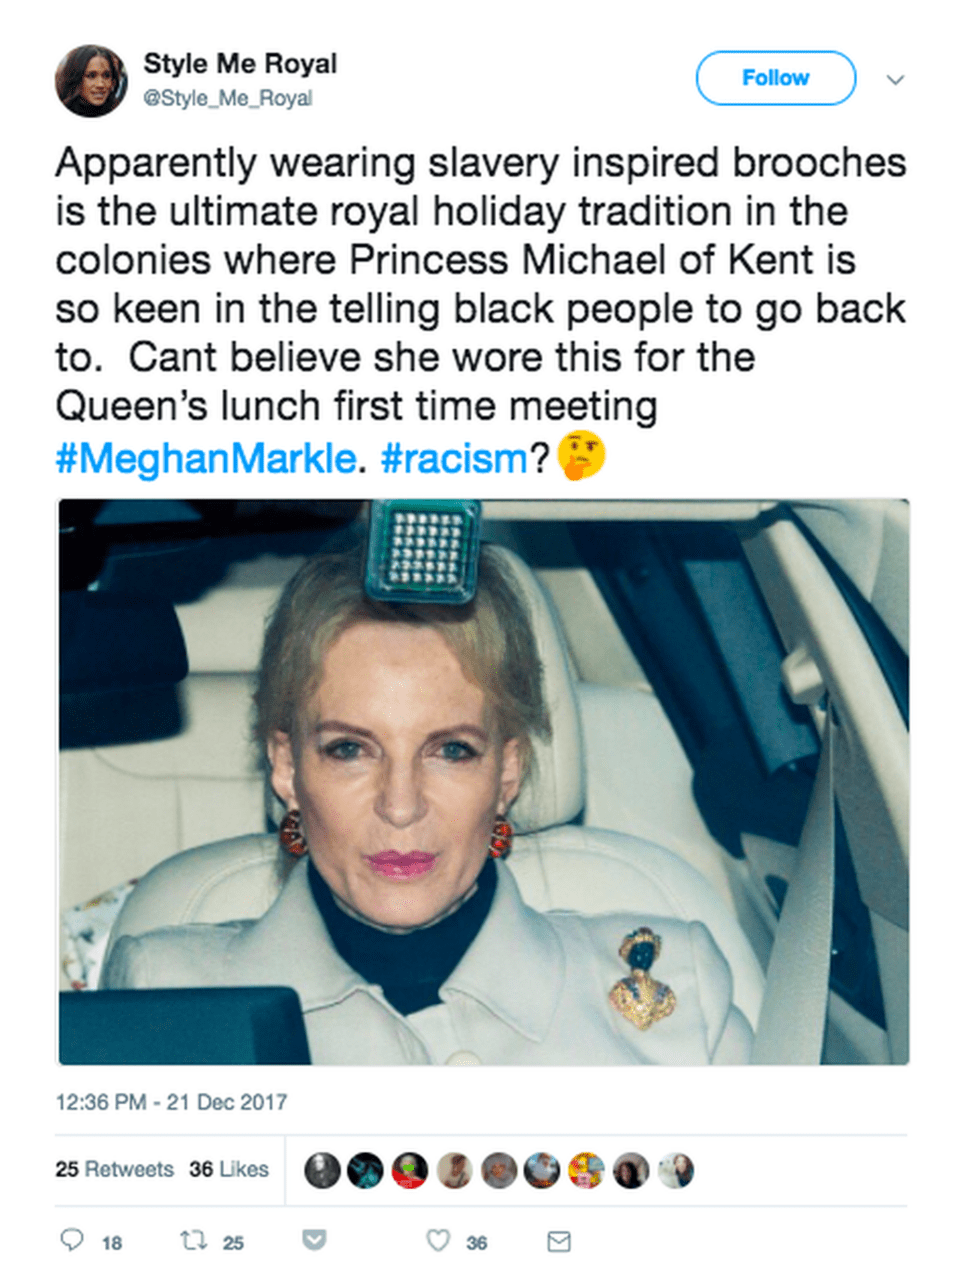Open the #racism hashtag link
960x1270 pixels.
(x=454, y=458)
